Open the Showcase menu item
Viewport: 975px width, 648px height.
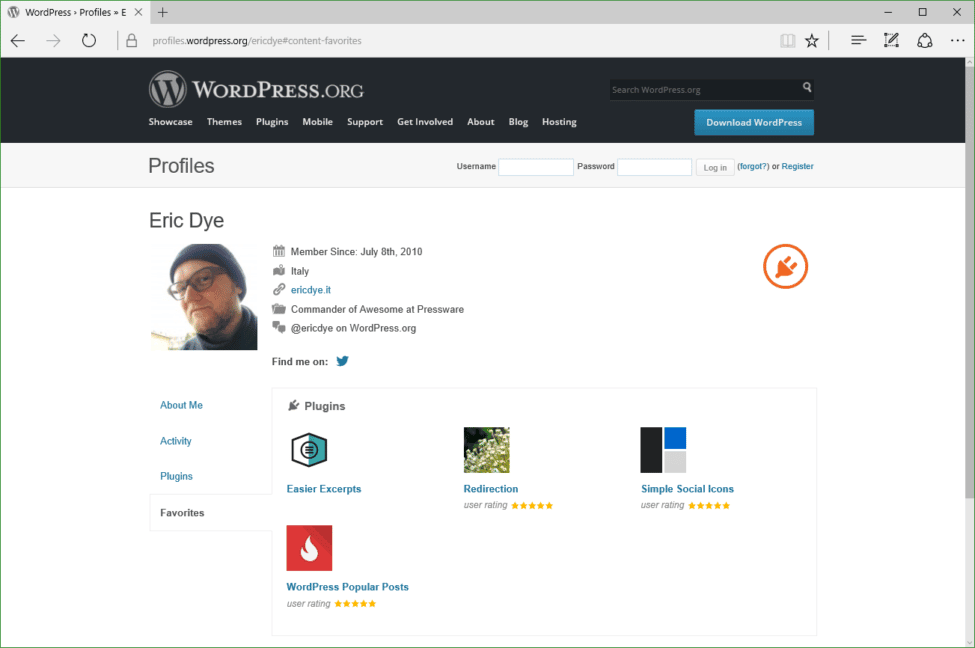click(x=170, y=122)
